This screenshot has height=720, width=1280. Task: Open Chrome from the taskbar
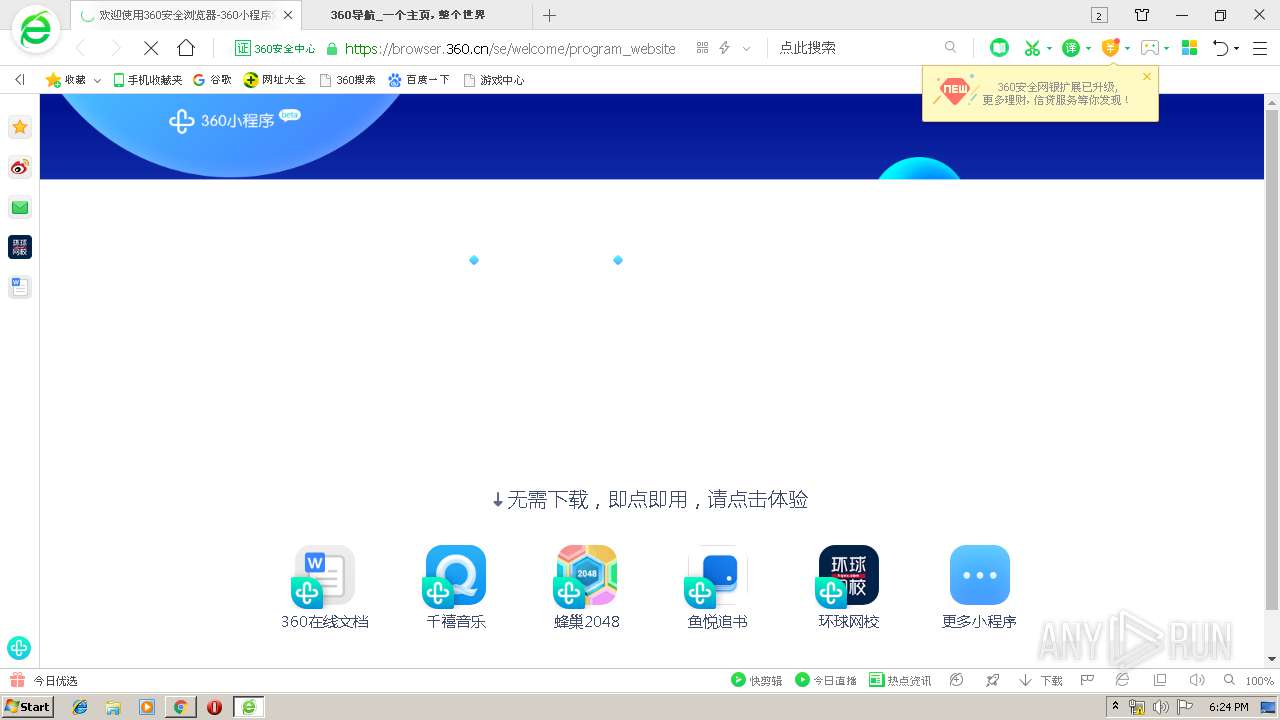181,707
